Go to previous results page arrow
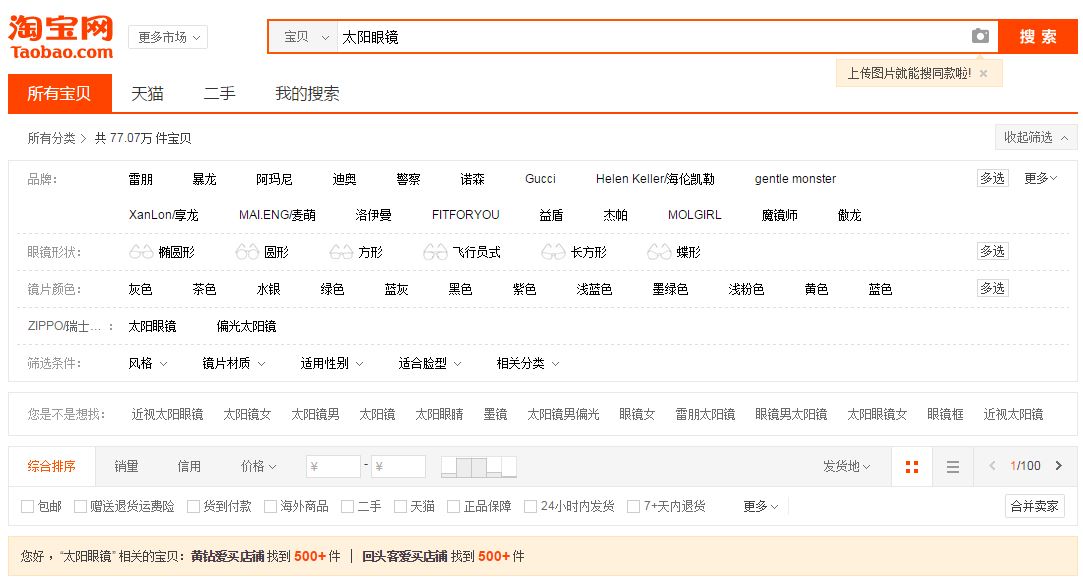This screenshot has width=1083, height=582. (x=992, y=466)
